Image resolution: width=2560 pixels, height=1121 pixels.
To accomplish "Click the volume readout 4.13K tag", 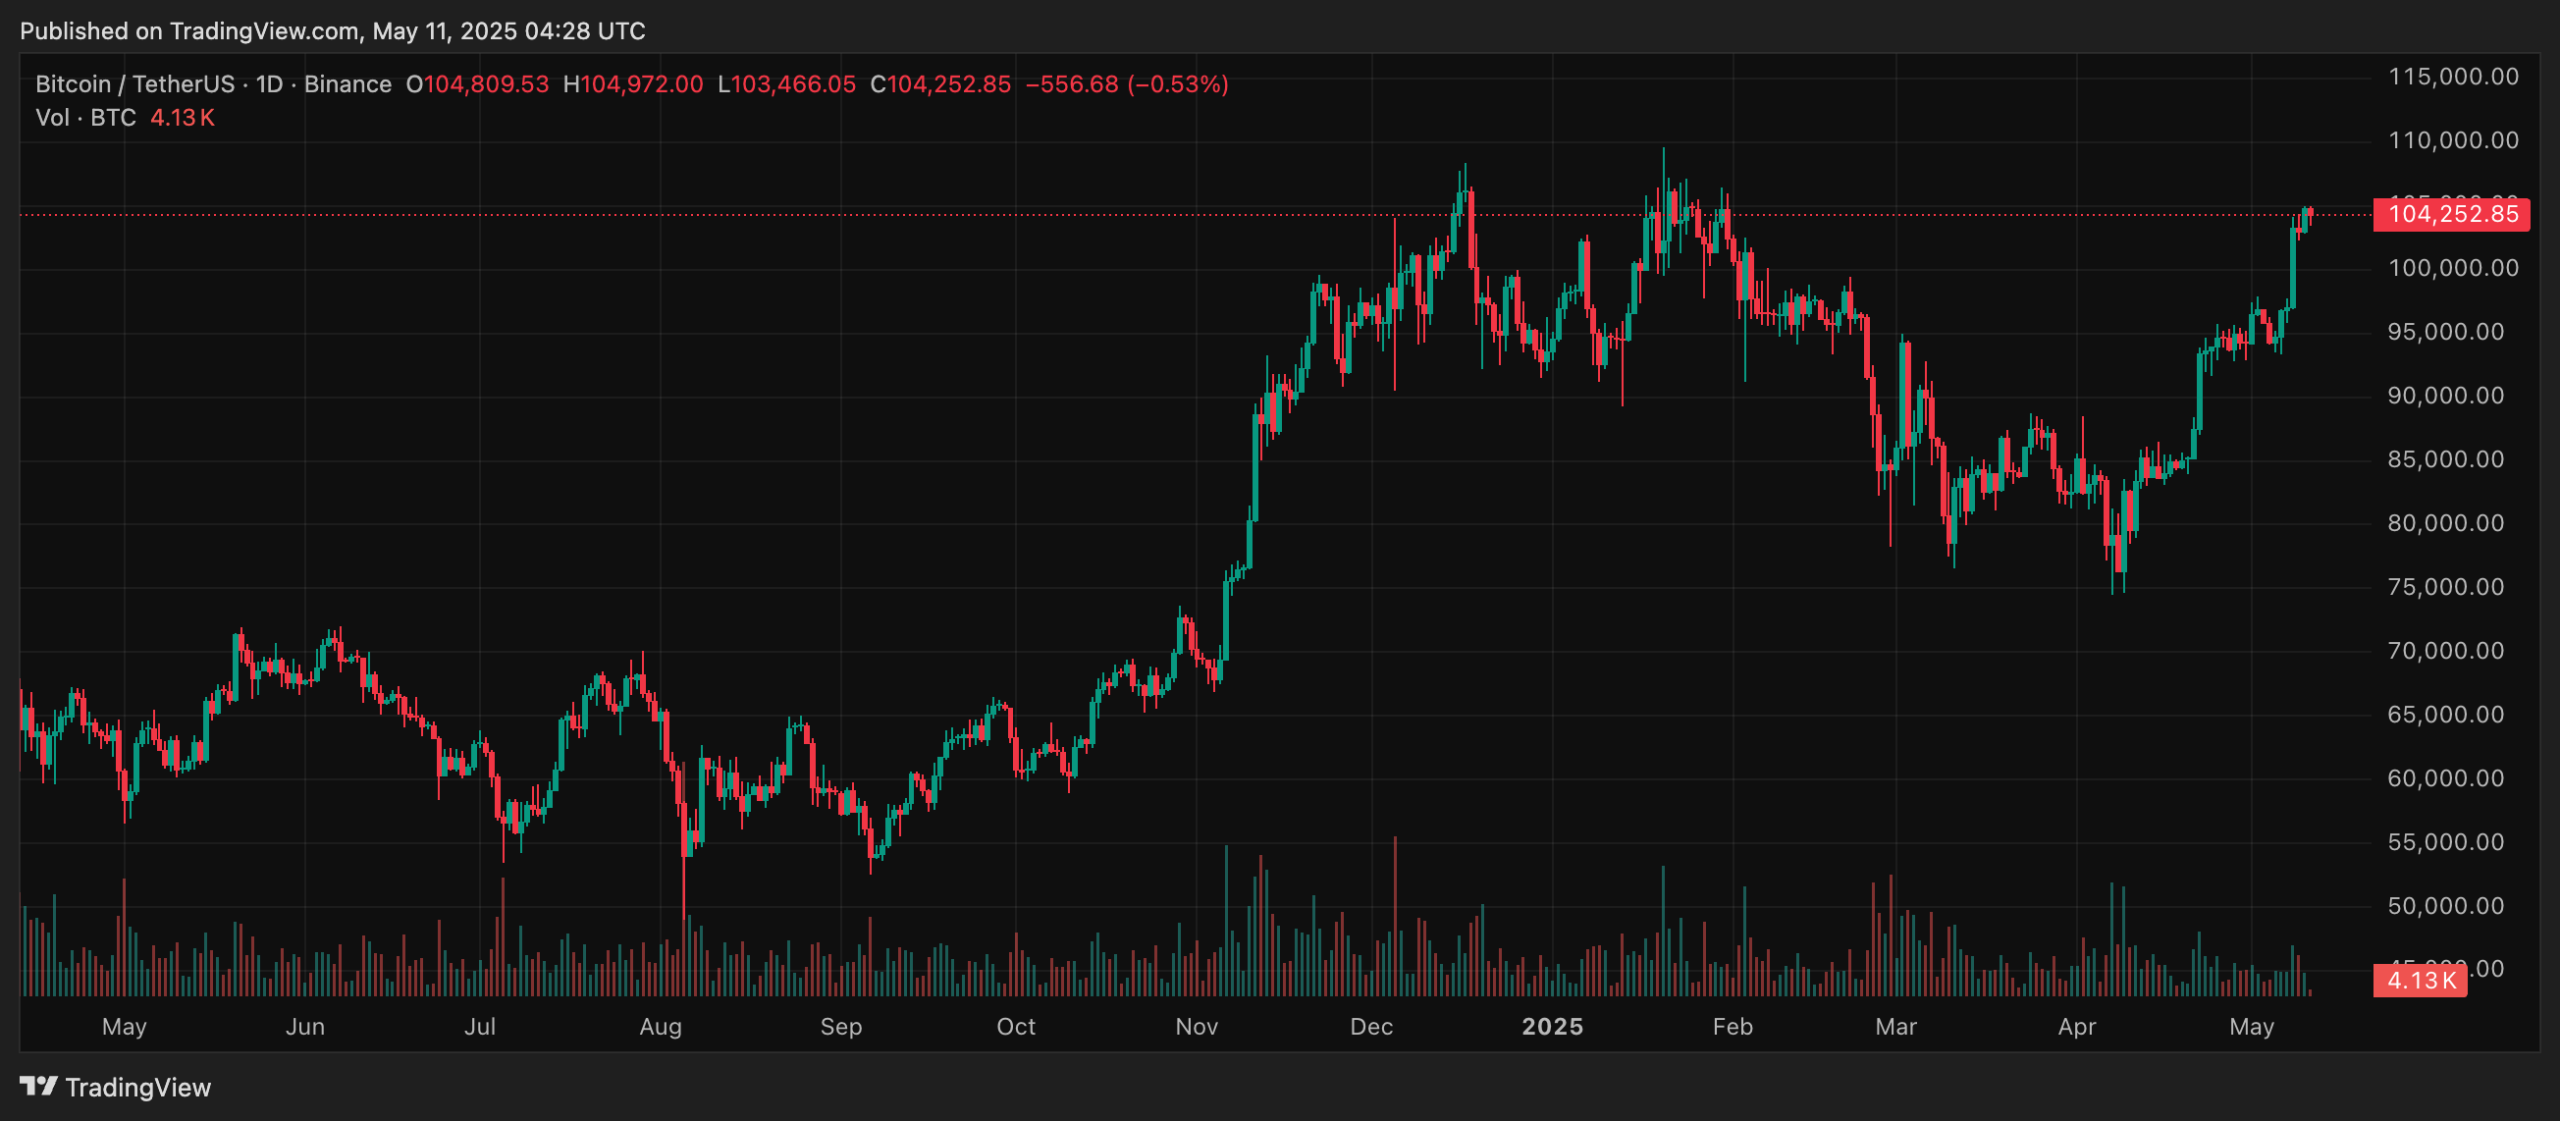I will pyautogui.click(x=2420, y=983).
